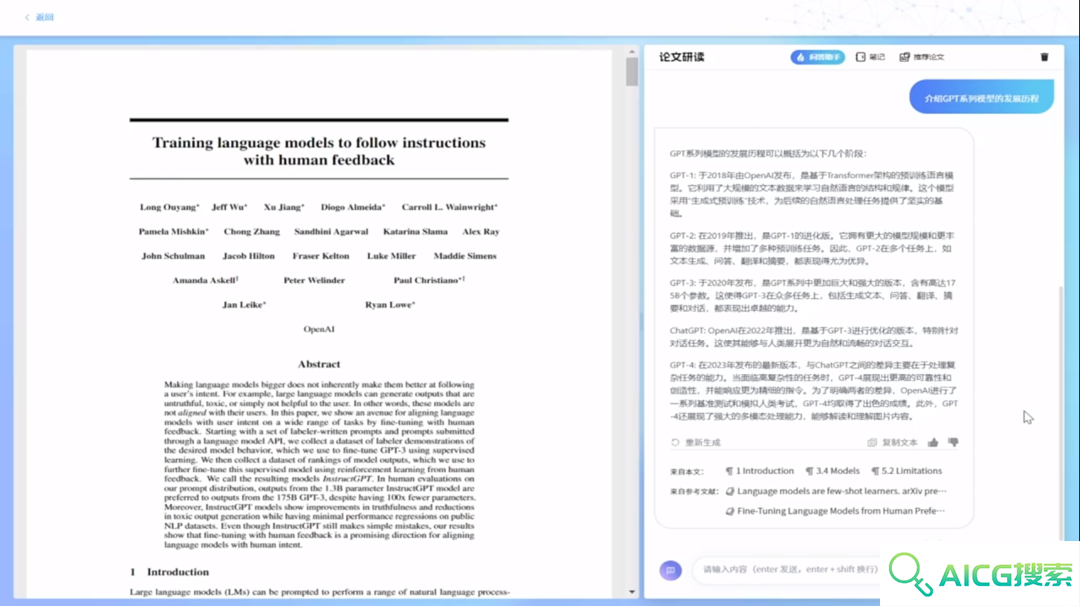Click the PDF scrollbar down arrow
Viewport: 1080px width, 606px height.
pos(632,592)
